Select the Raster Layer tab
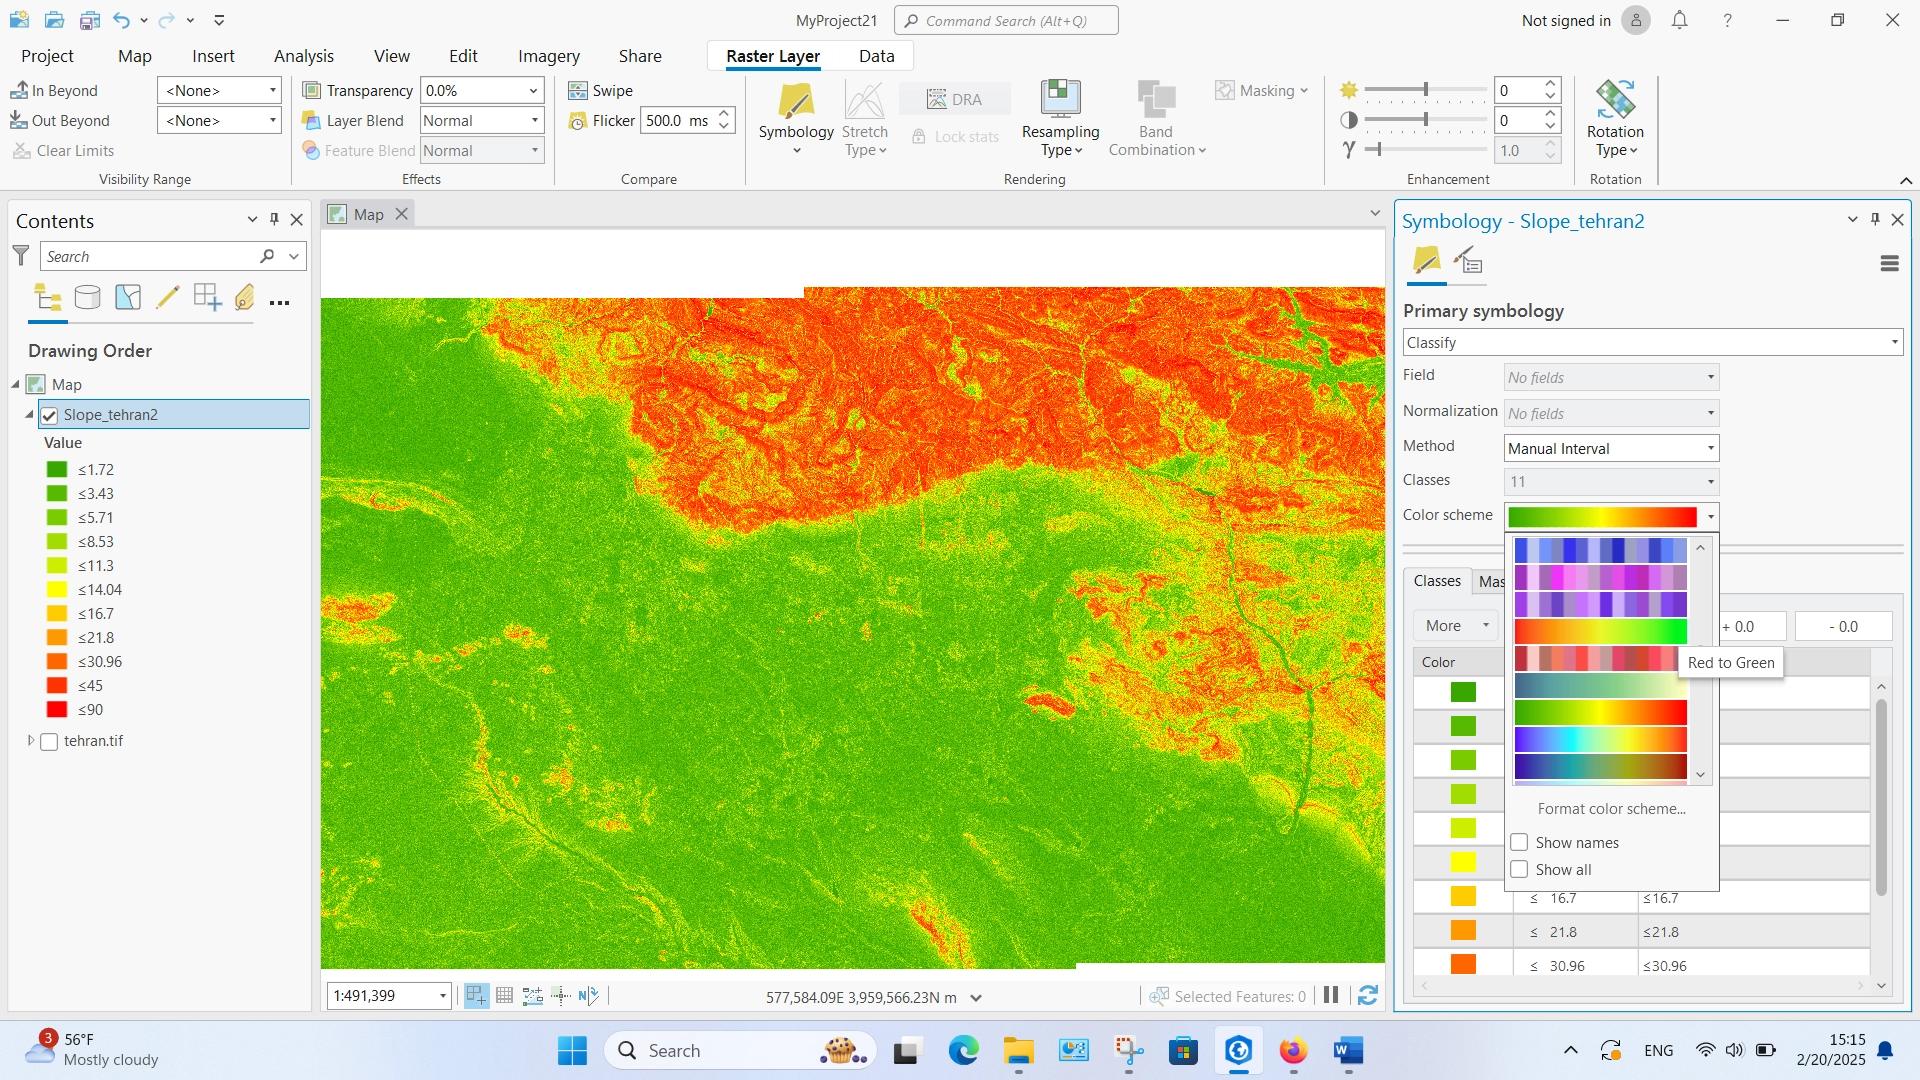Image resolution: width=1920 pixels, height=1080 pixels. (x=774, y=55)
